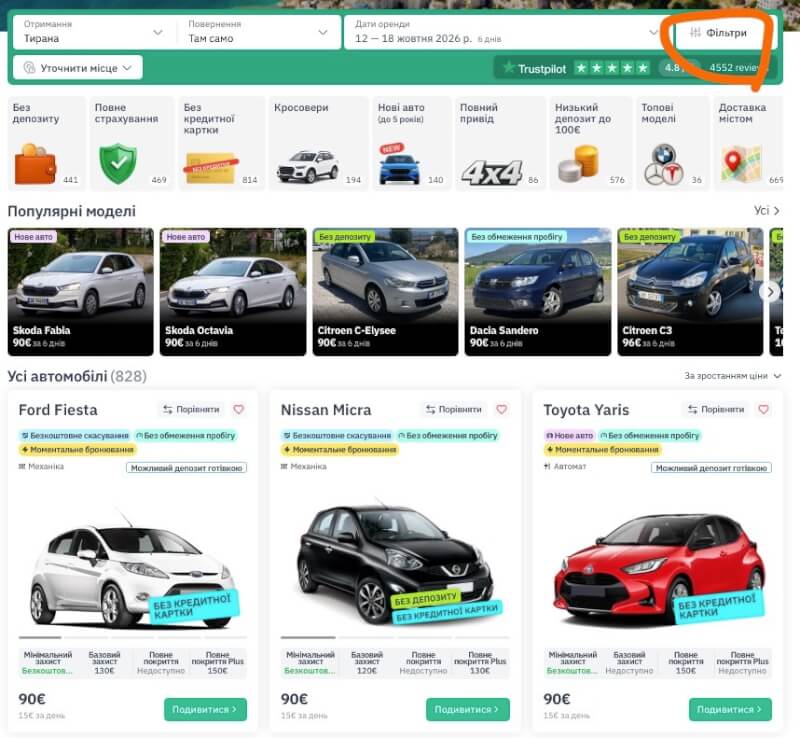The width and height of the screenshot is (800, 738).
Task: Expand the Повернення Там само dropdown
Action: pos(258,32)
